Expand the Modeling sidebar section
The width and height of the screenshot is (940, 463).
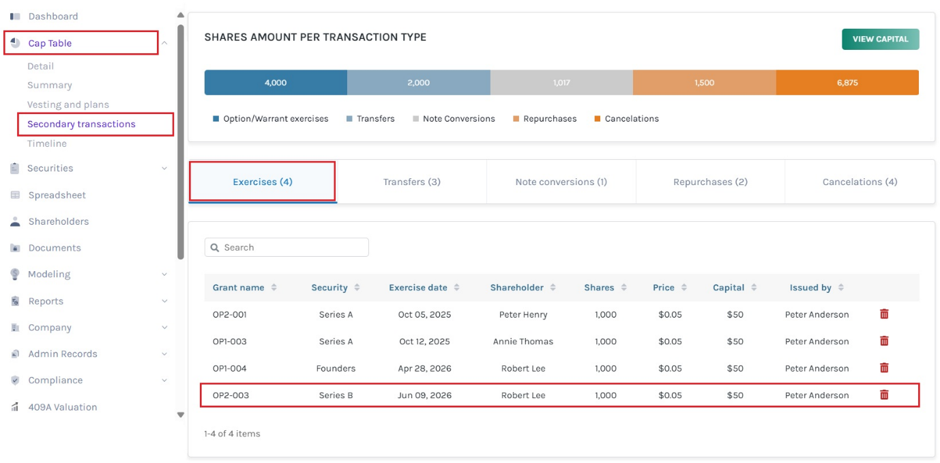164,274
